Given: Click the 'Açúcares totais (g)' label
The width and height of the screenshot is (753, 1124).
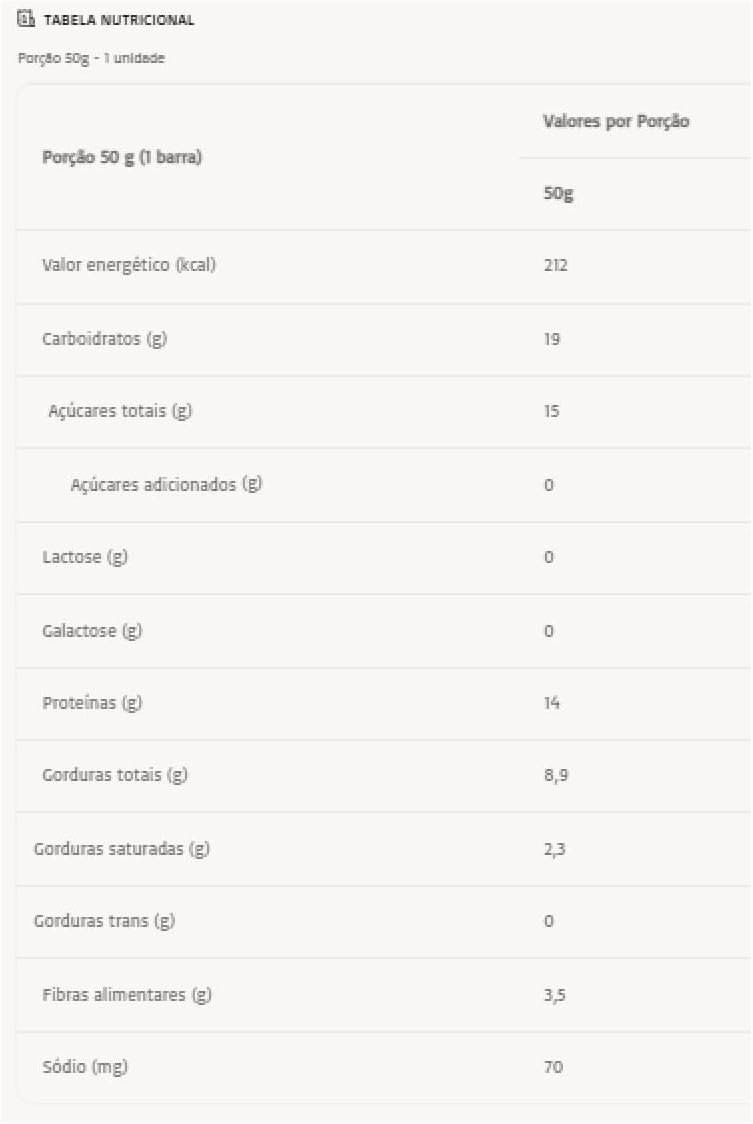Looking at the screenshot, I should [x=120, y=412].
